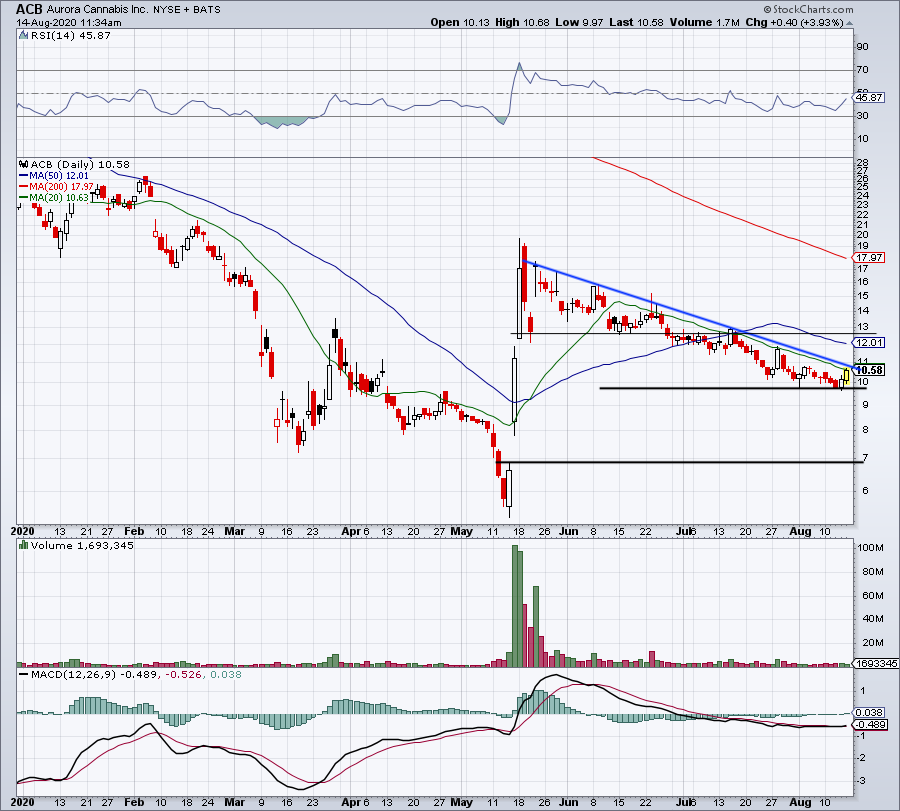Click the Aurora Cannabis Inc. company name

coord(98,10)
